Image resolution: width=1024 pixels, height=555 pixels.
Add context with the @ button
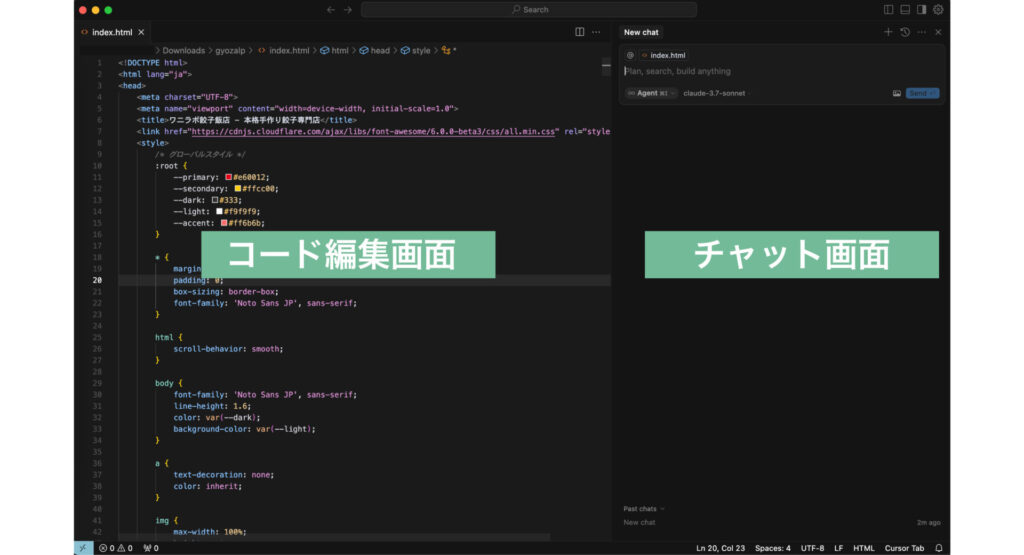pyautogui.click(x=630, y=56)
